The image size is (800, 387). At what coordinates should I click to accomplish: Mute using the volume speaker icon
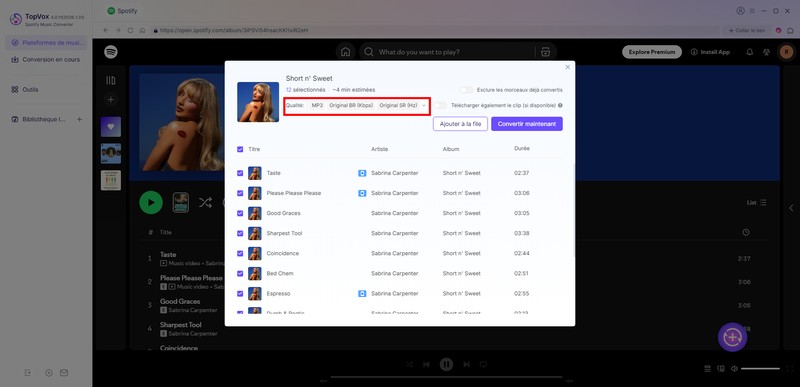coord(734,368)
